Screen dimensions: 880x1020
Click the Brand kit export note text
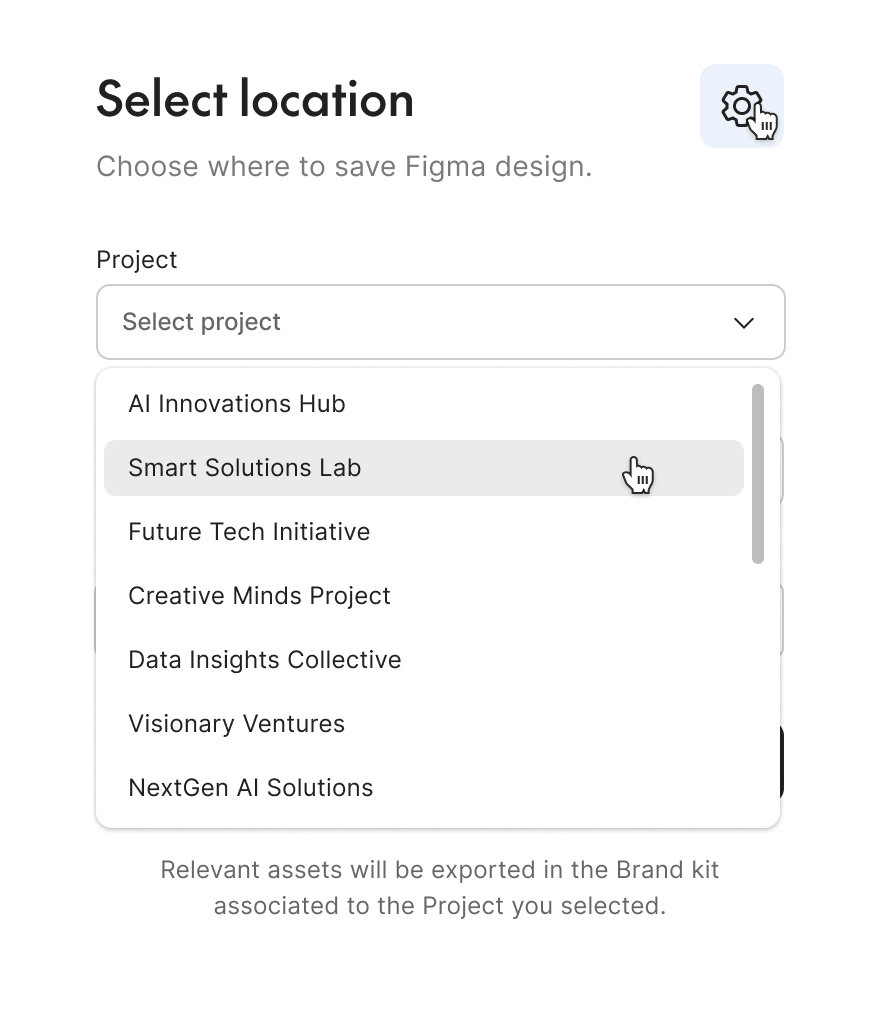tap(440, 887)
